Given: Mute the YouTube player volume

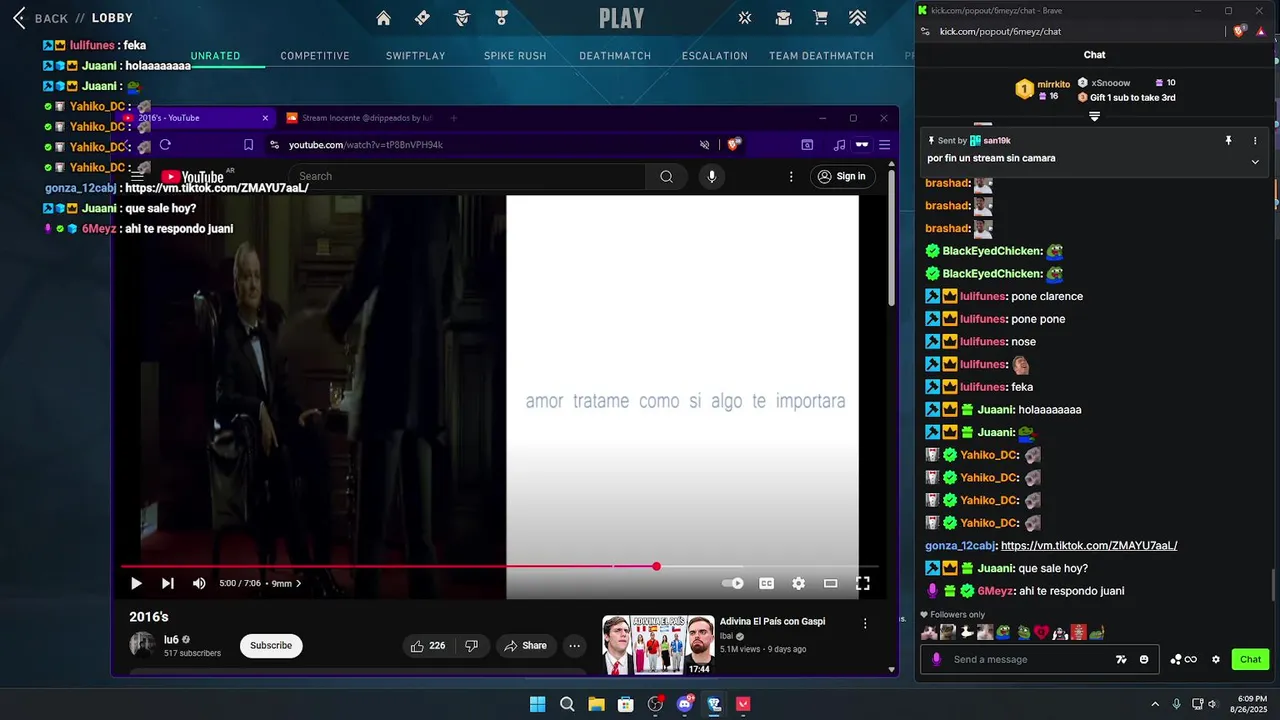Looking at the screenshot, I should click(x=199, y=583).
